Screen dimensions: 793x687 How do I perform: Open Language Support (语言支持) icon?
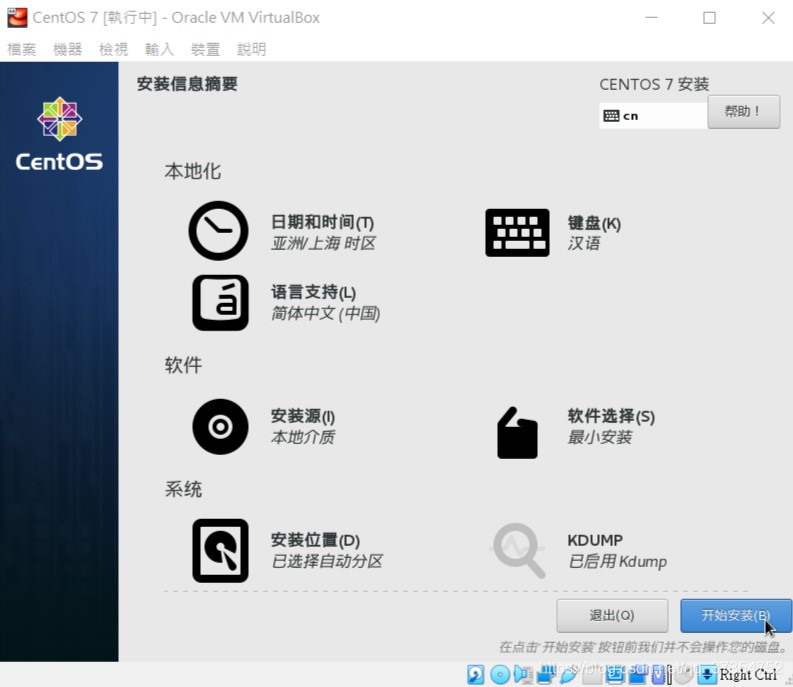pyautogui.click(x=221, y=303)
